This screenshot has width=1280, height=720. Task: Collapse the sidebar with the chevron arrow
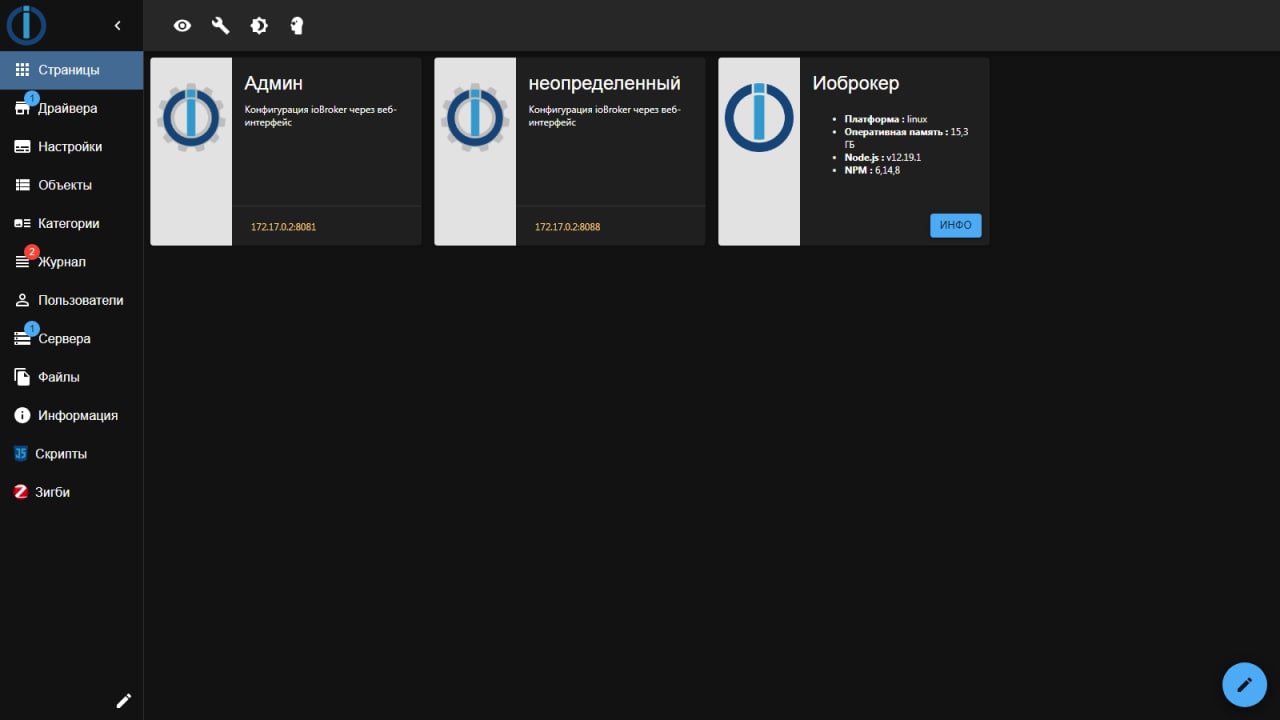pos(118,25)
